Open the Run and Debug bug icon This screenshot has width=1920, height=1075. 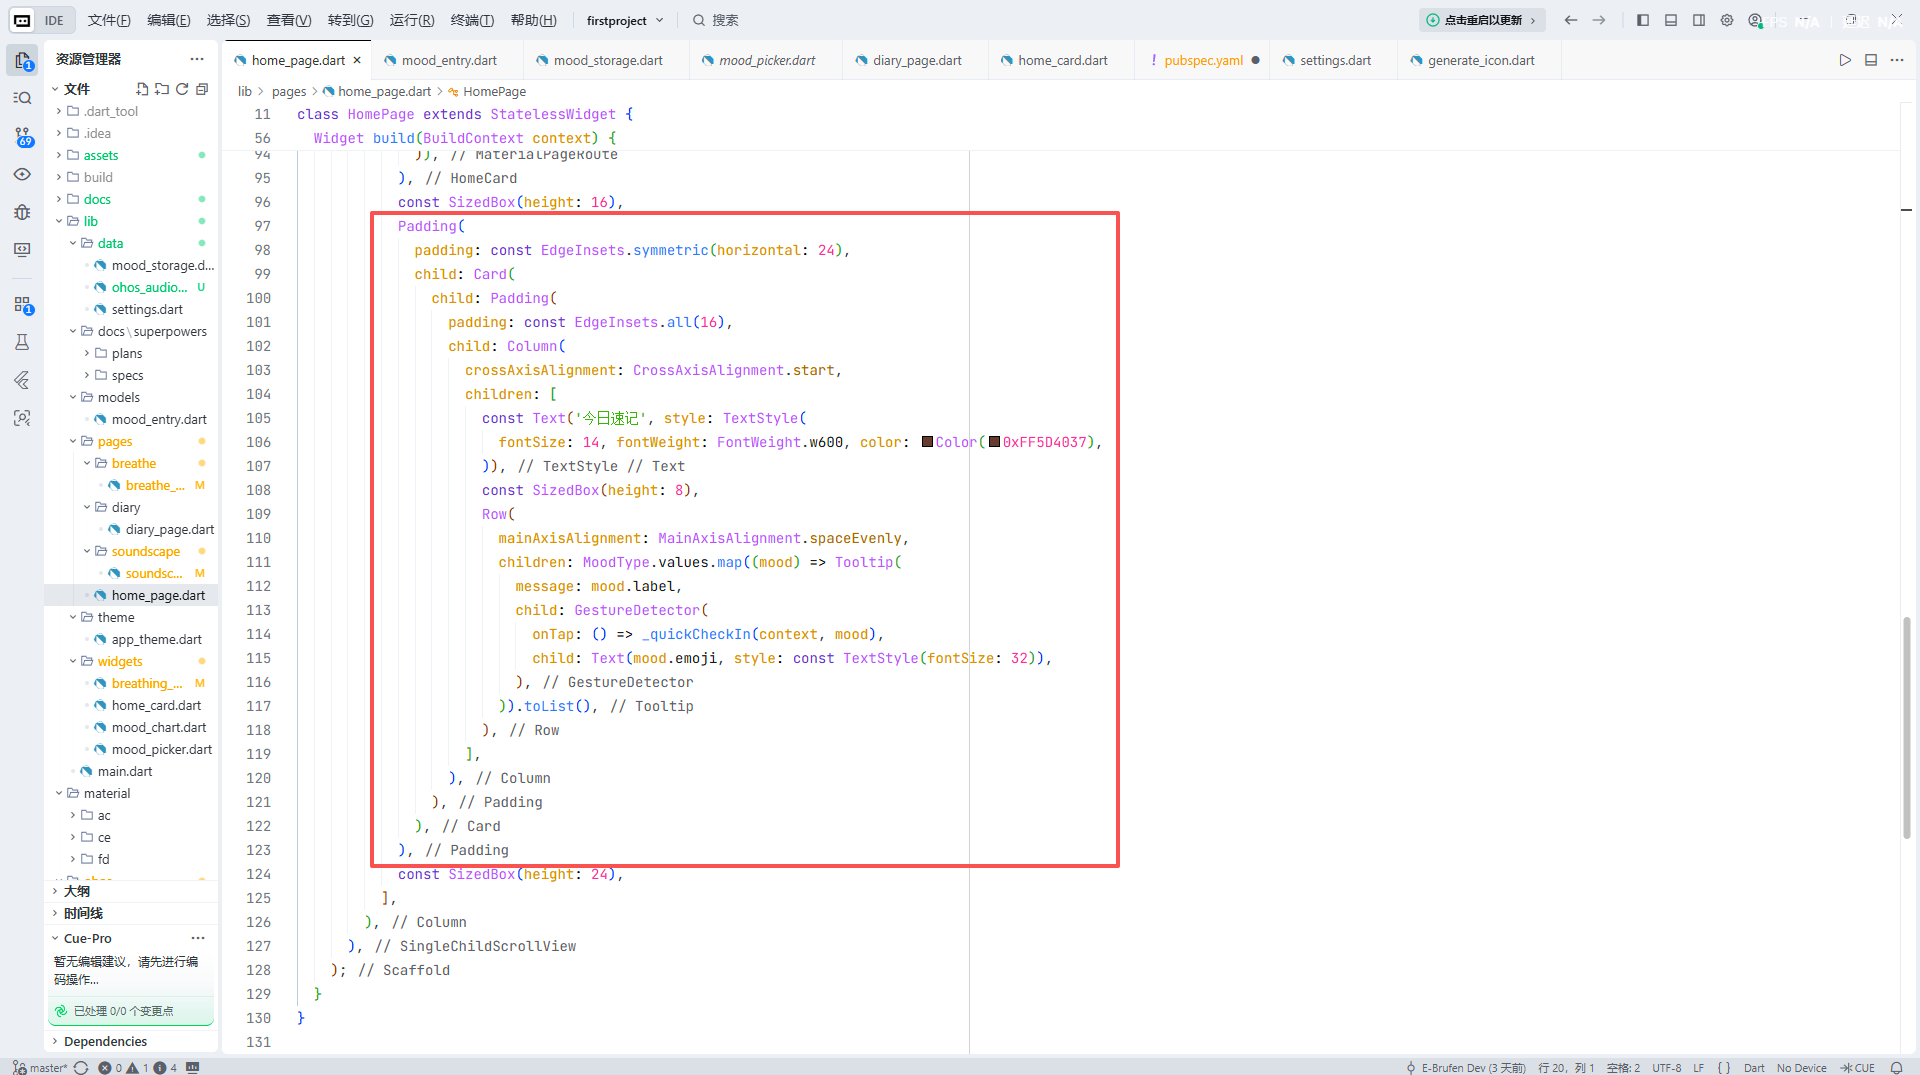coord(22,212)
